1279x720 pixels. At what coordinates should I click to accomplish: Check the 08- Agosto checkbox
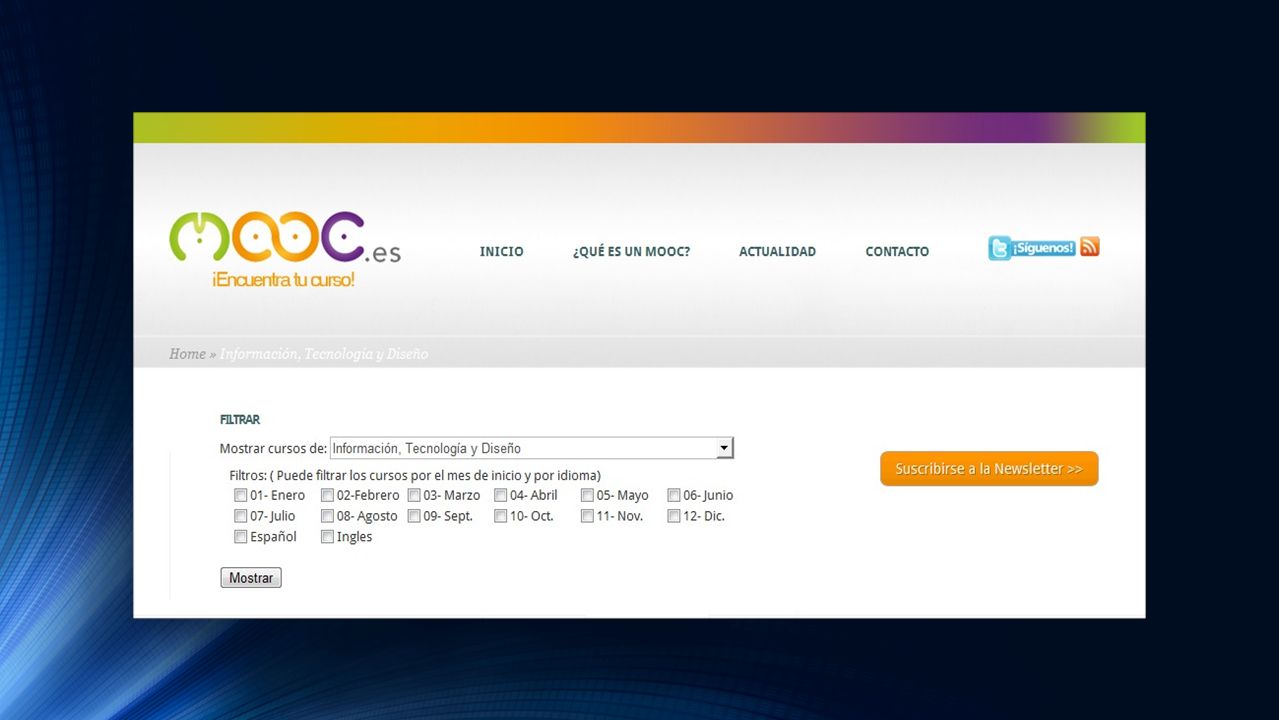(327, 516)
